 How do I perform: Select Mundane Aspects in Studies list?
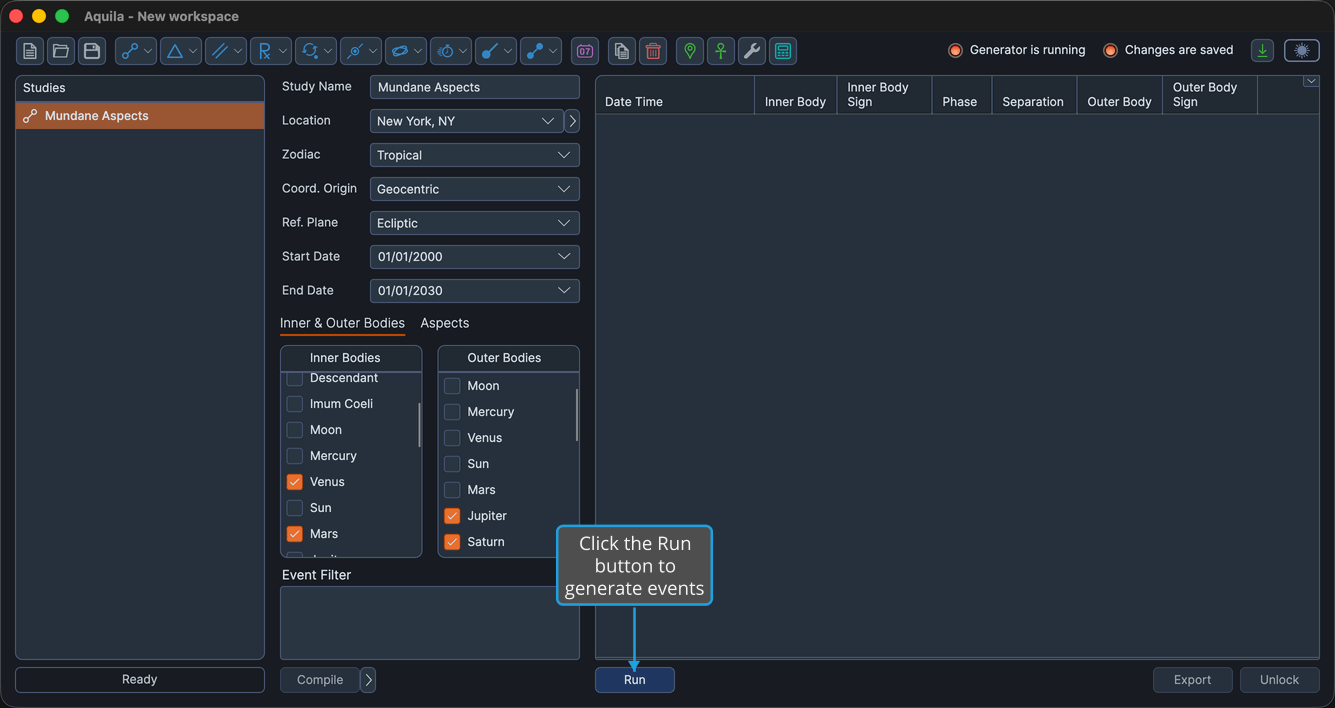(x=140, y=116)
